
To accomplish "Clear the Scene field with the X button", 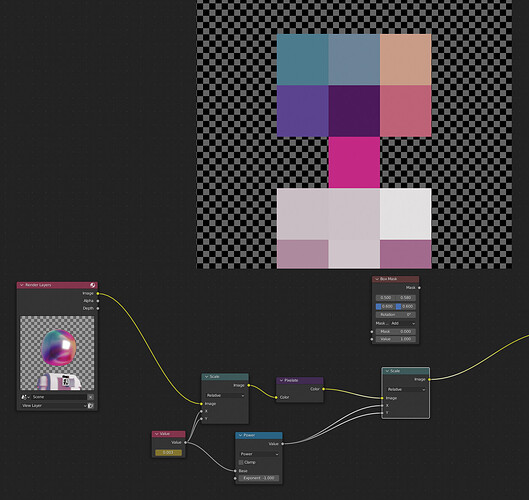I will pos(90,397).
